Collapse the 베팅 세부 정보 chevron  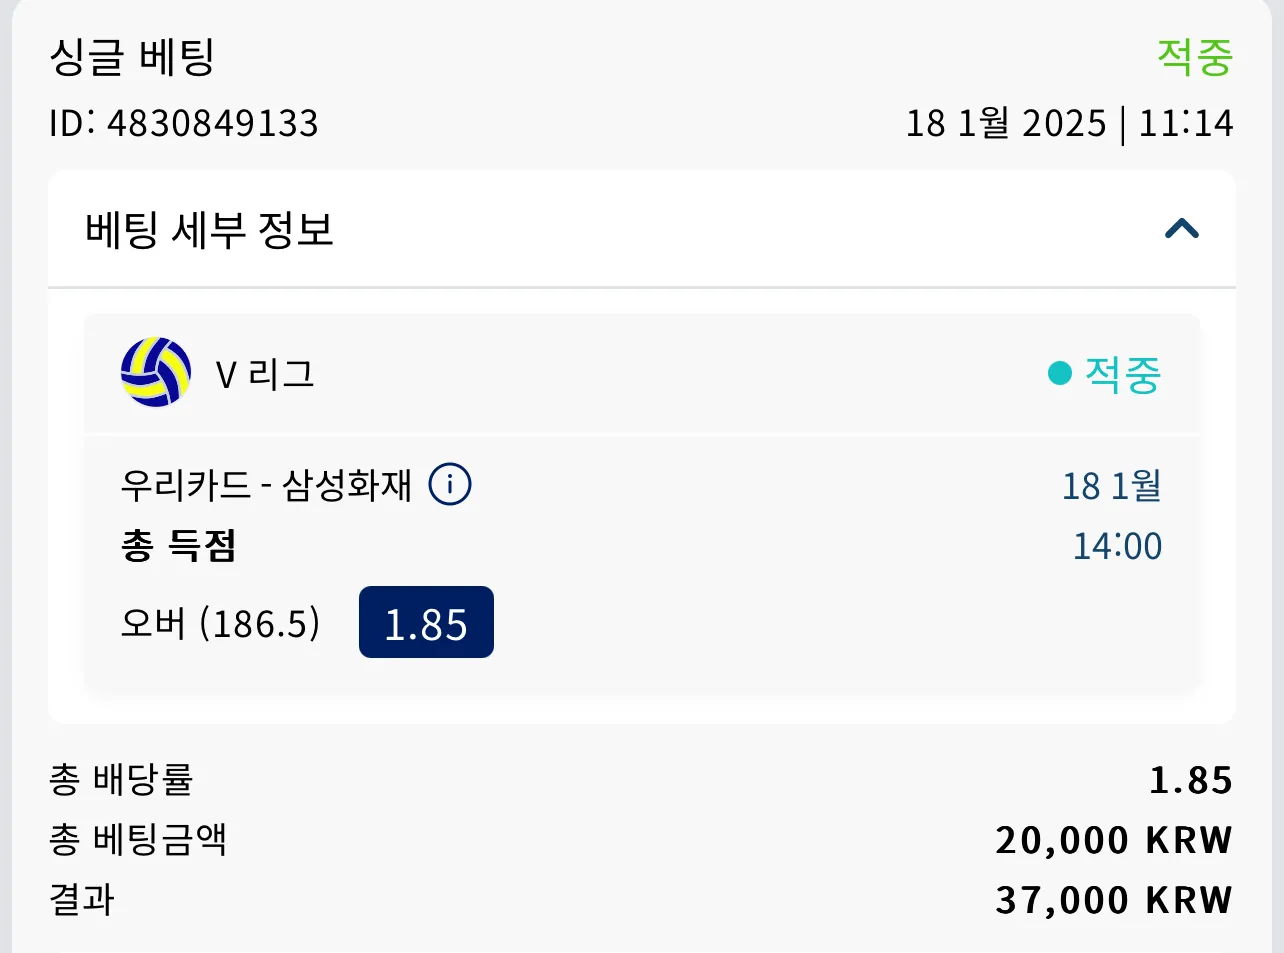tap(1182, 229)
